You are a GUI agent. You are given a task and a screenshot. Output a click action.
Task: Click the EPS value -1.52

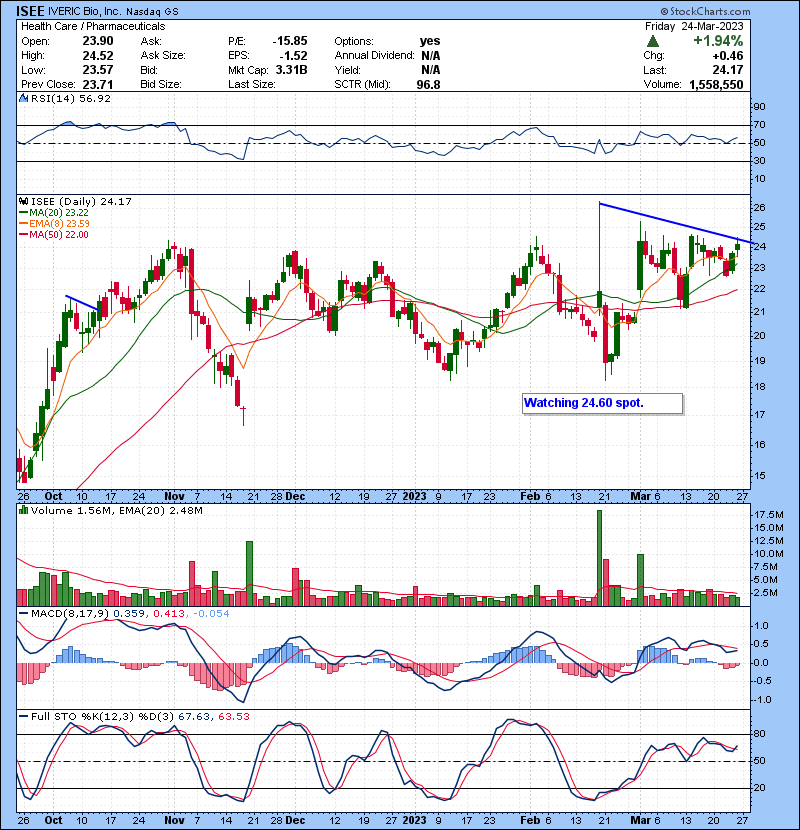click(293, 56)
